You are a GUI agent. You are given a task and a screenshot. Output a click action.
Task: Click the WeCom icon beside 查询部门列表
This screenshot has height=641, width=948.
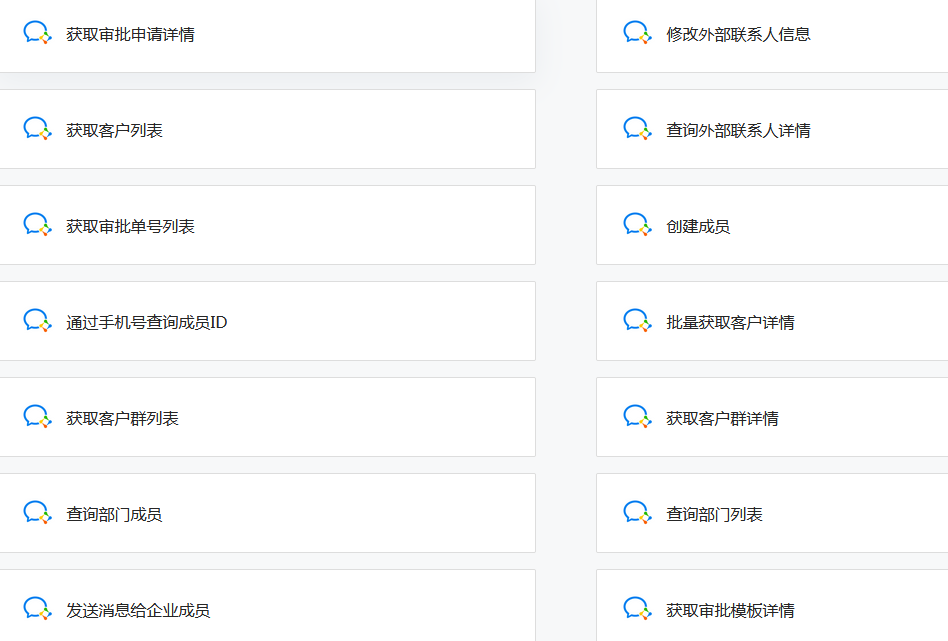pos(637,512)
